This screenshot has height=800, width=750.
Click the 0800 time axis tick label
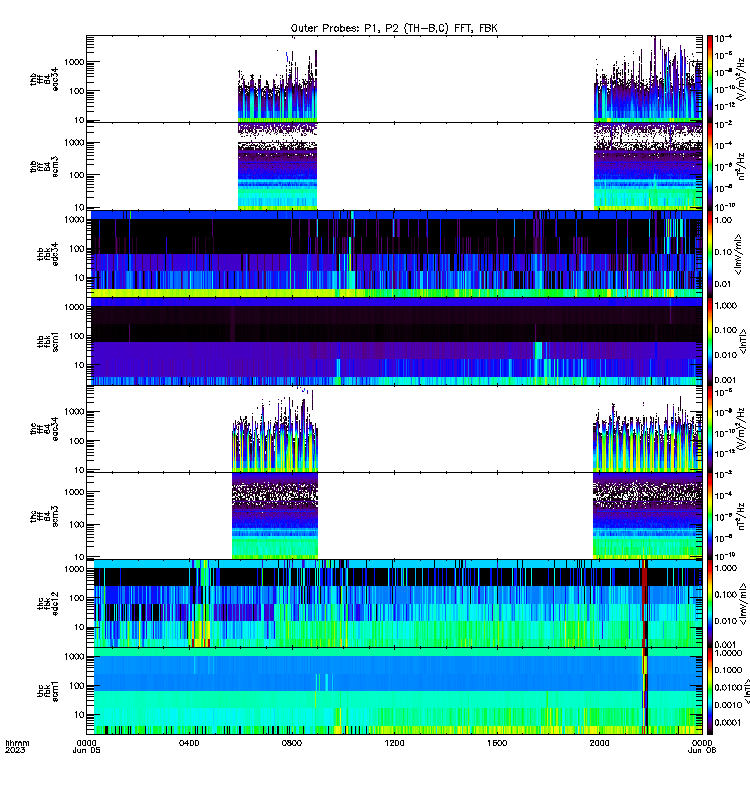click(x=291, y=743)
